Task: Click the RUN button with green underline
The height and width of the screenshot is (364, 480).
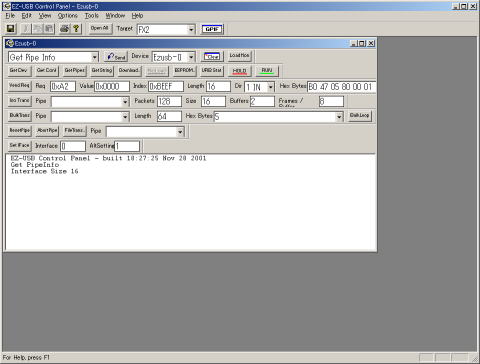Action: (x=267, y=71)
